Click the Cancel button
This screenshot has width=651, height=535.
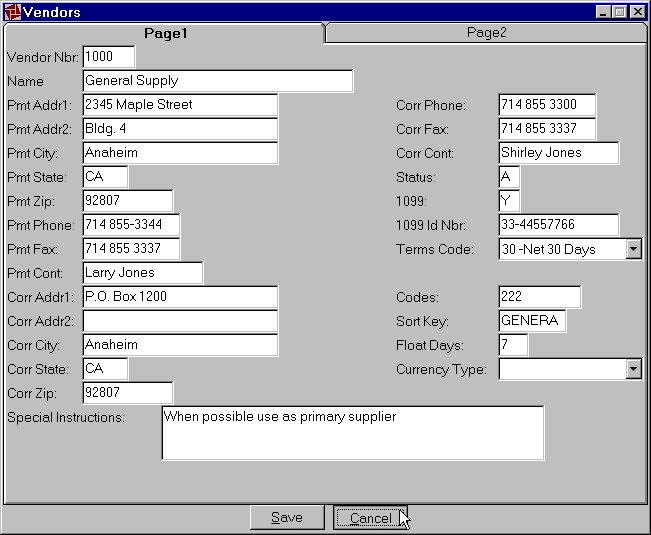click(370, 517)
